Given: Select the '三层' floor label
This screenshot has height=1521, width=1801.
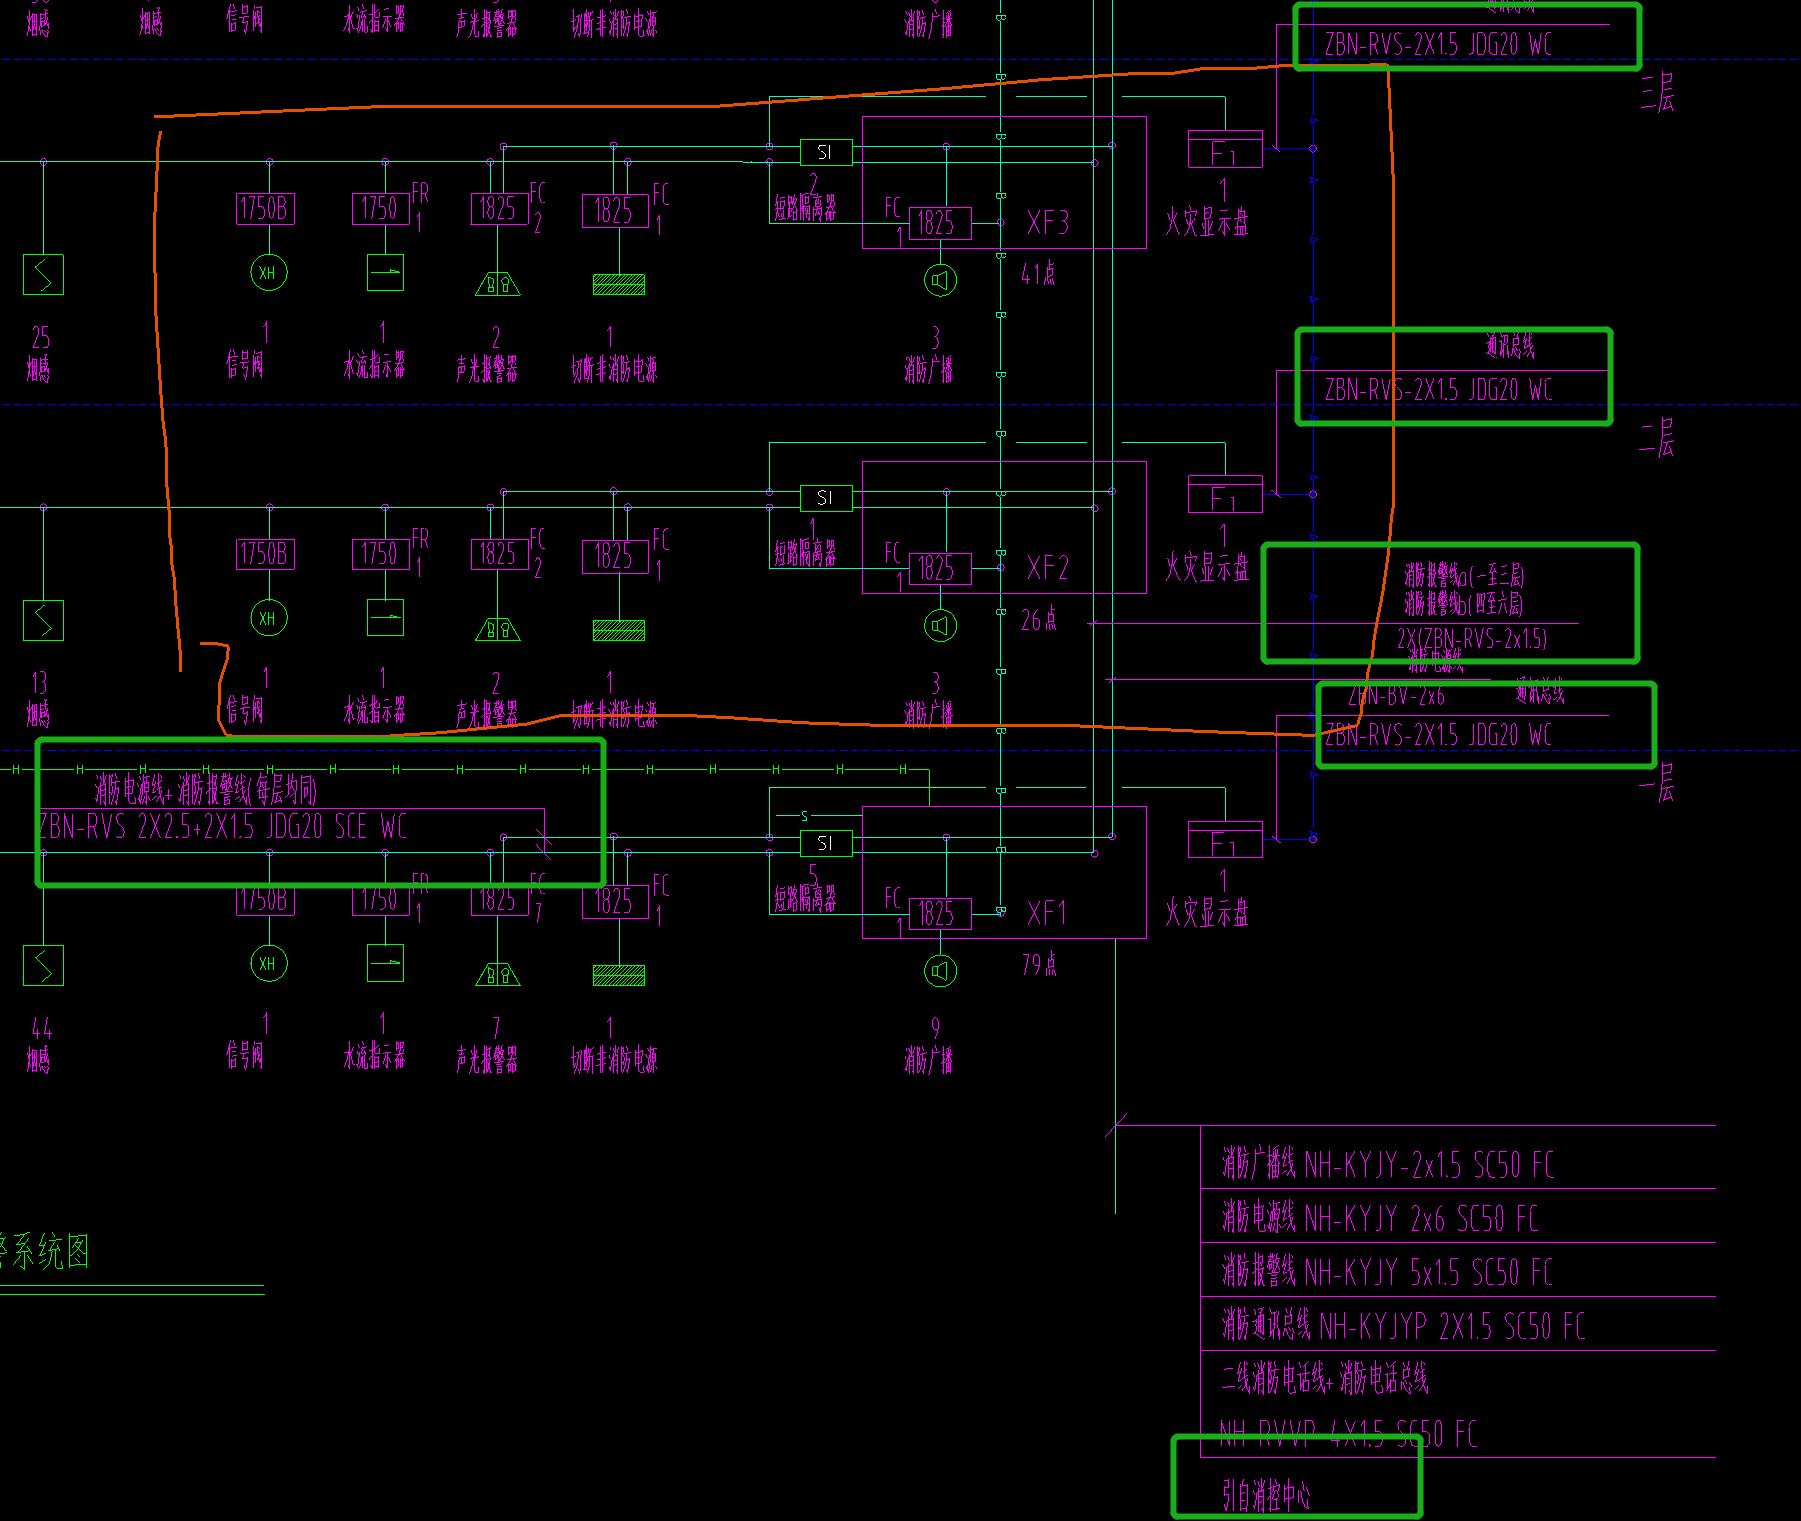Looking at the screenshot, I should tap(1658, 92).
